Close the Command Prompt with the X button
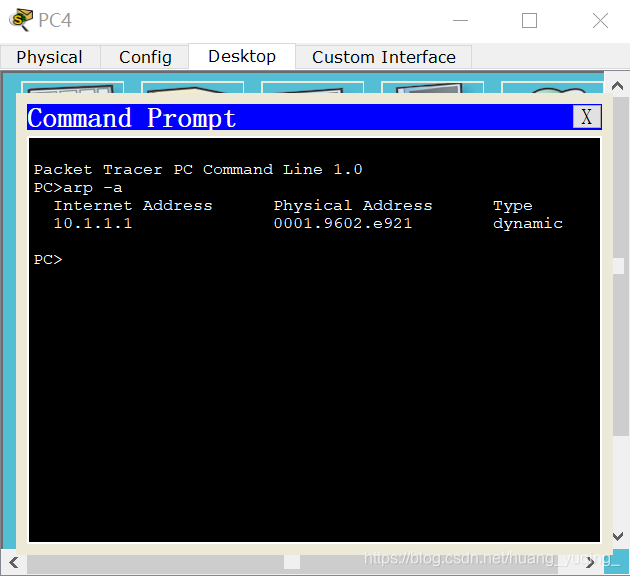630x577 pixels. click(x=587, y=117)
